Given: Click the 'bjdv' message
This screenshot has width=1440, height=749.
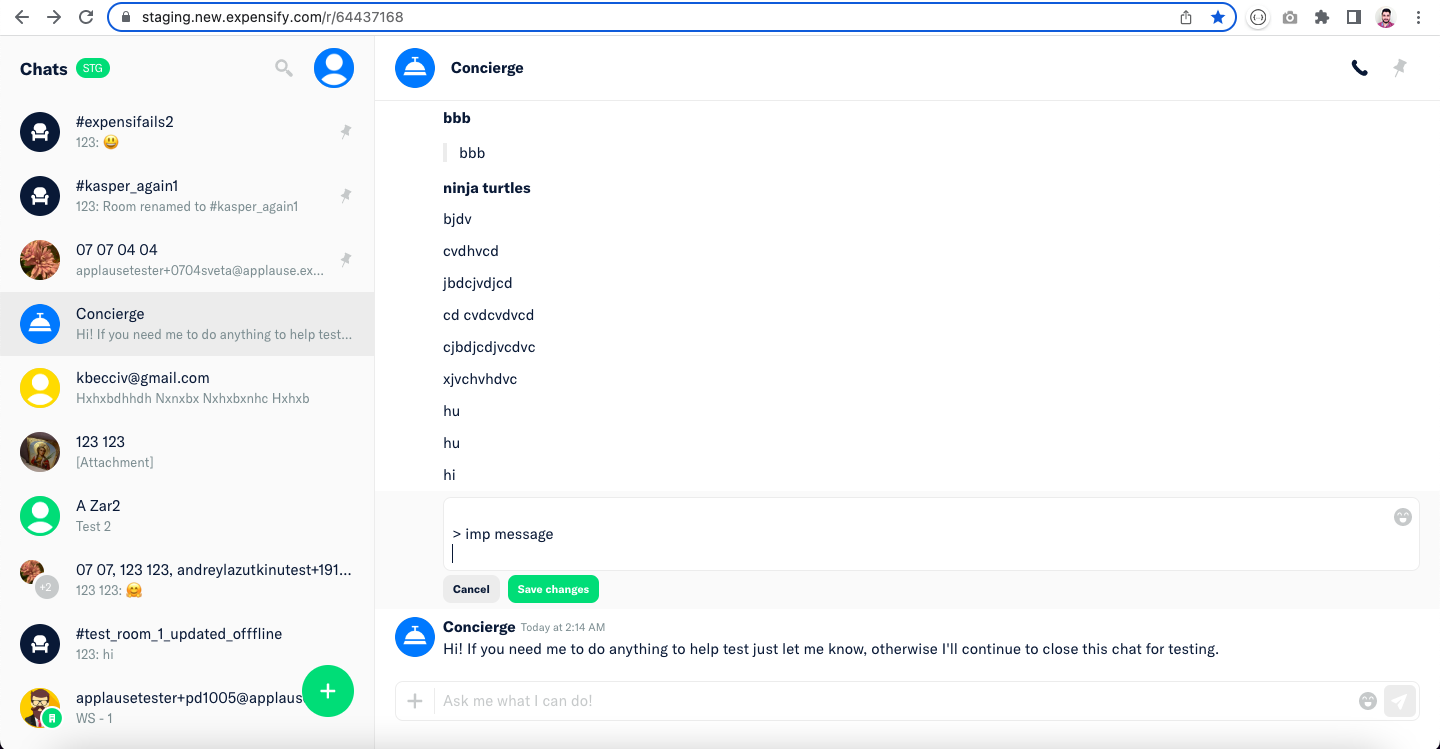Looking at the screenshot, I should coord(457,219).
